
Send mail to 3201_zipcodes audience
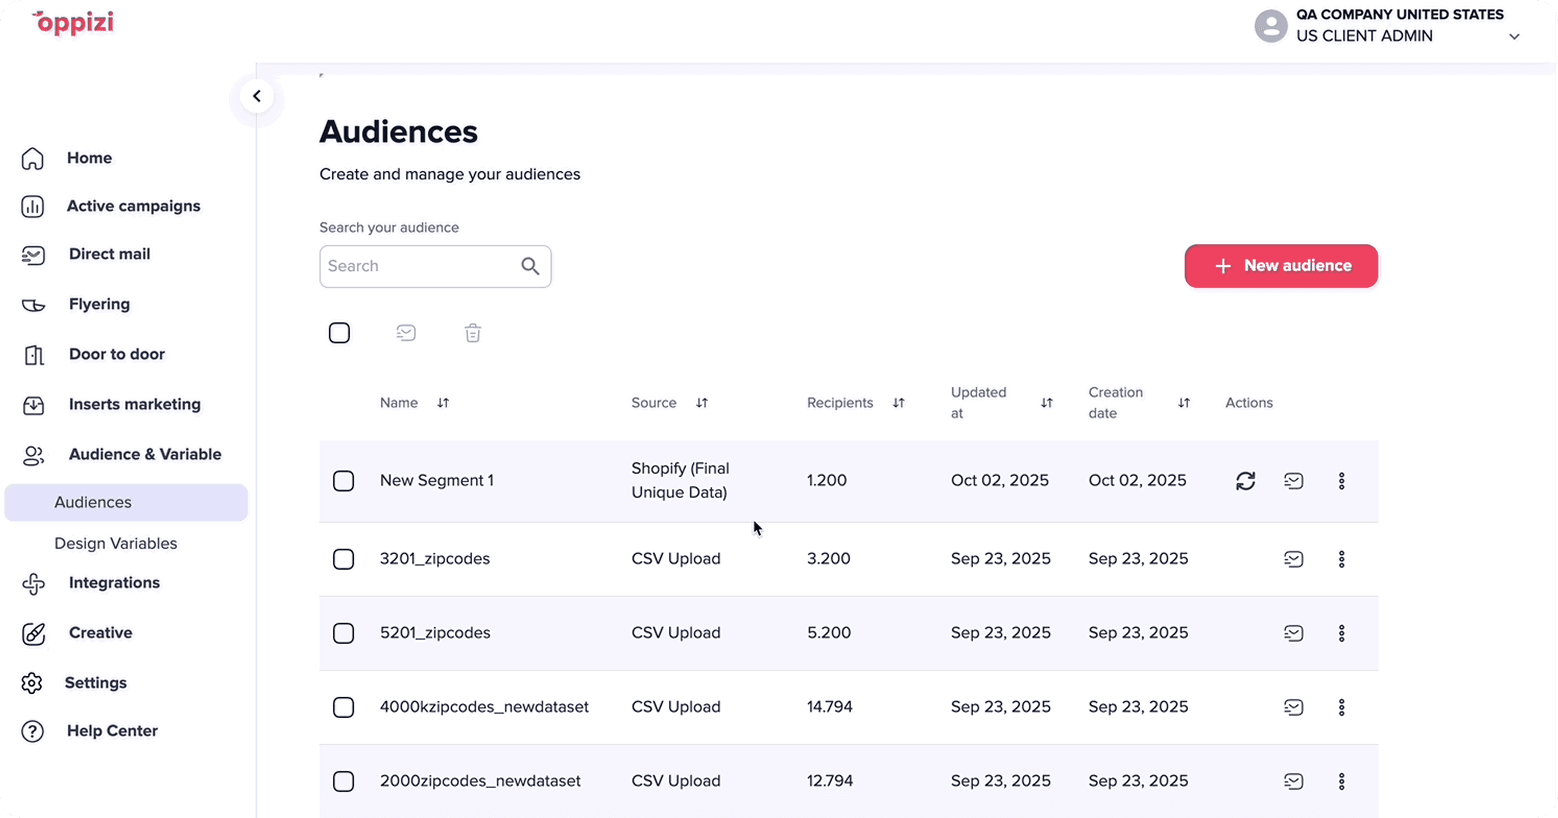coord(1294,559)
